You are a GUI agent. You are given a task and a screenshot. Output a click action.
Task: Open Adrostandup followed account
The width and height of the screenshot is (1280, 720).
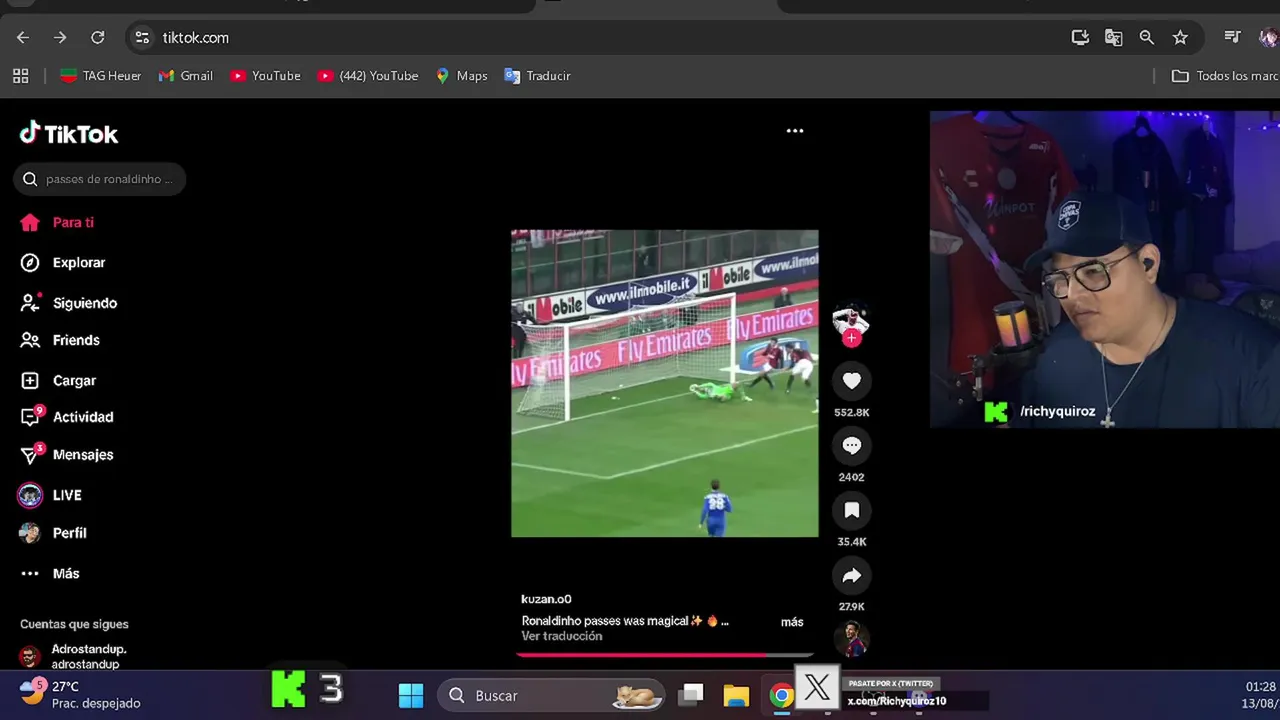pyautogui.click(x=74, y=656)
